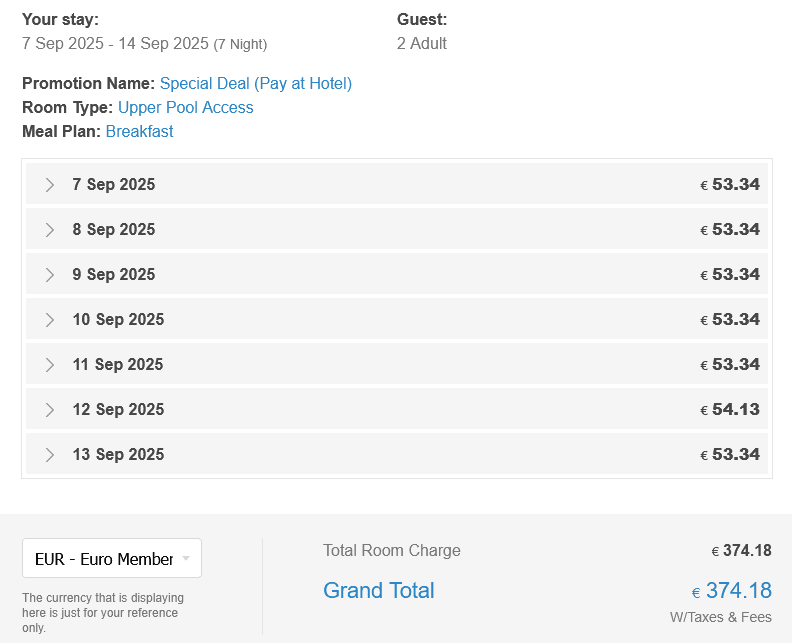Toggle the 11 Sep 2025 chevron icon
This screenshot has width=792, height=643.
50,365
